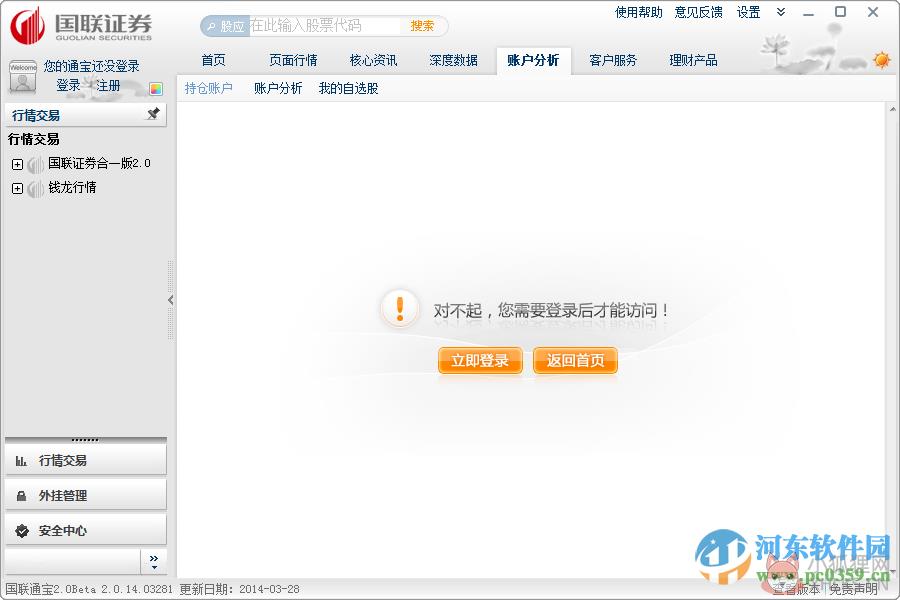Image resolution: width=900 pixels, height=600 pixels.
Task: Open the 行情交易 sidebar section button
Action: point(86,460)
